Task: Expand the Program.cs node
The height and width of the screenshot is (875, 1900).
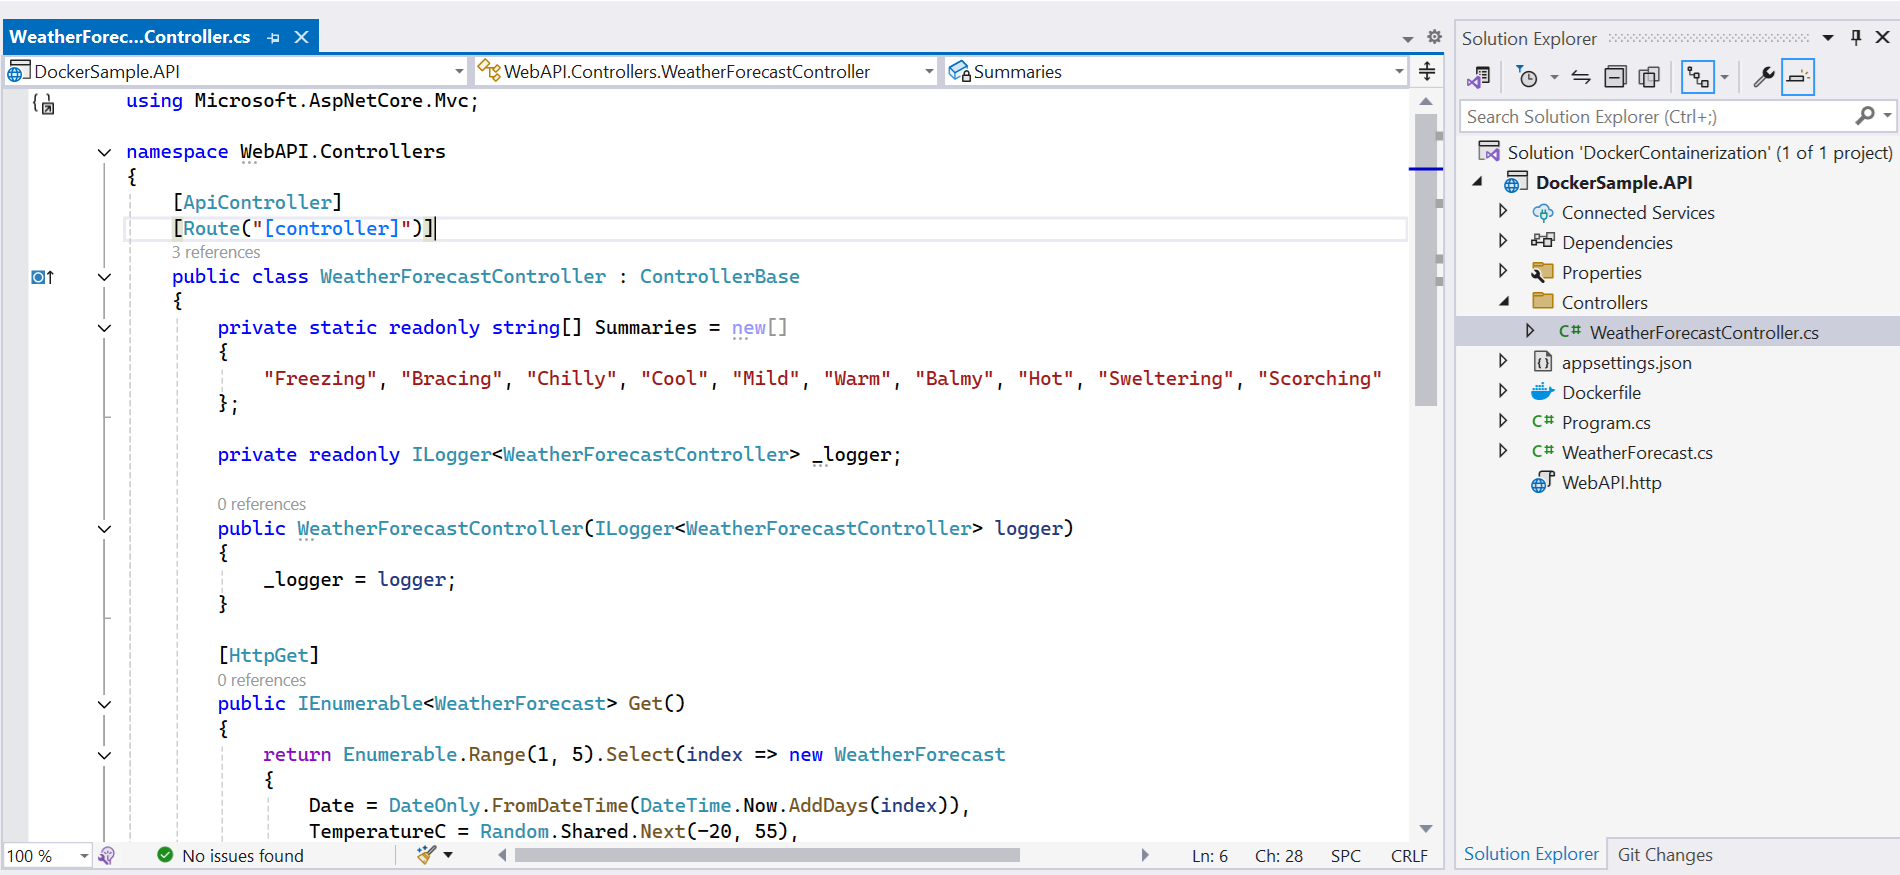Action: point(1503,422)
